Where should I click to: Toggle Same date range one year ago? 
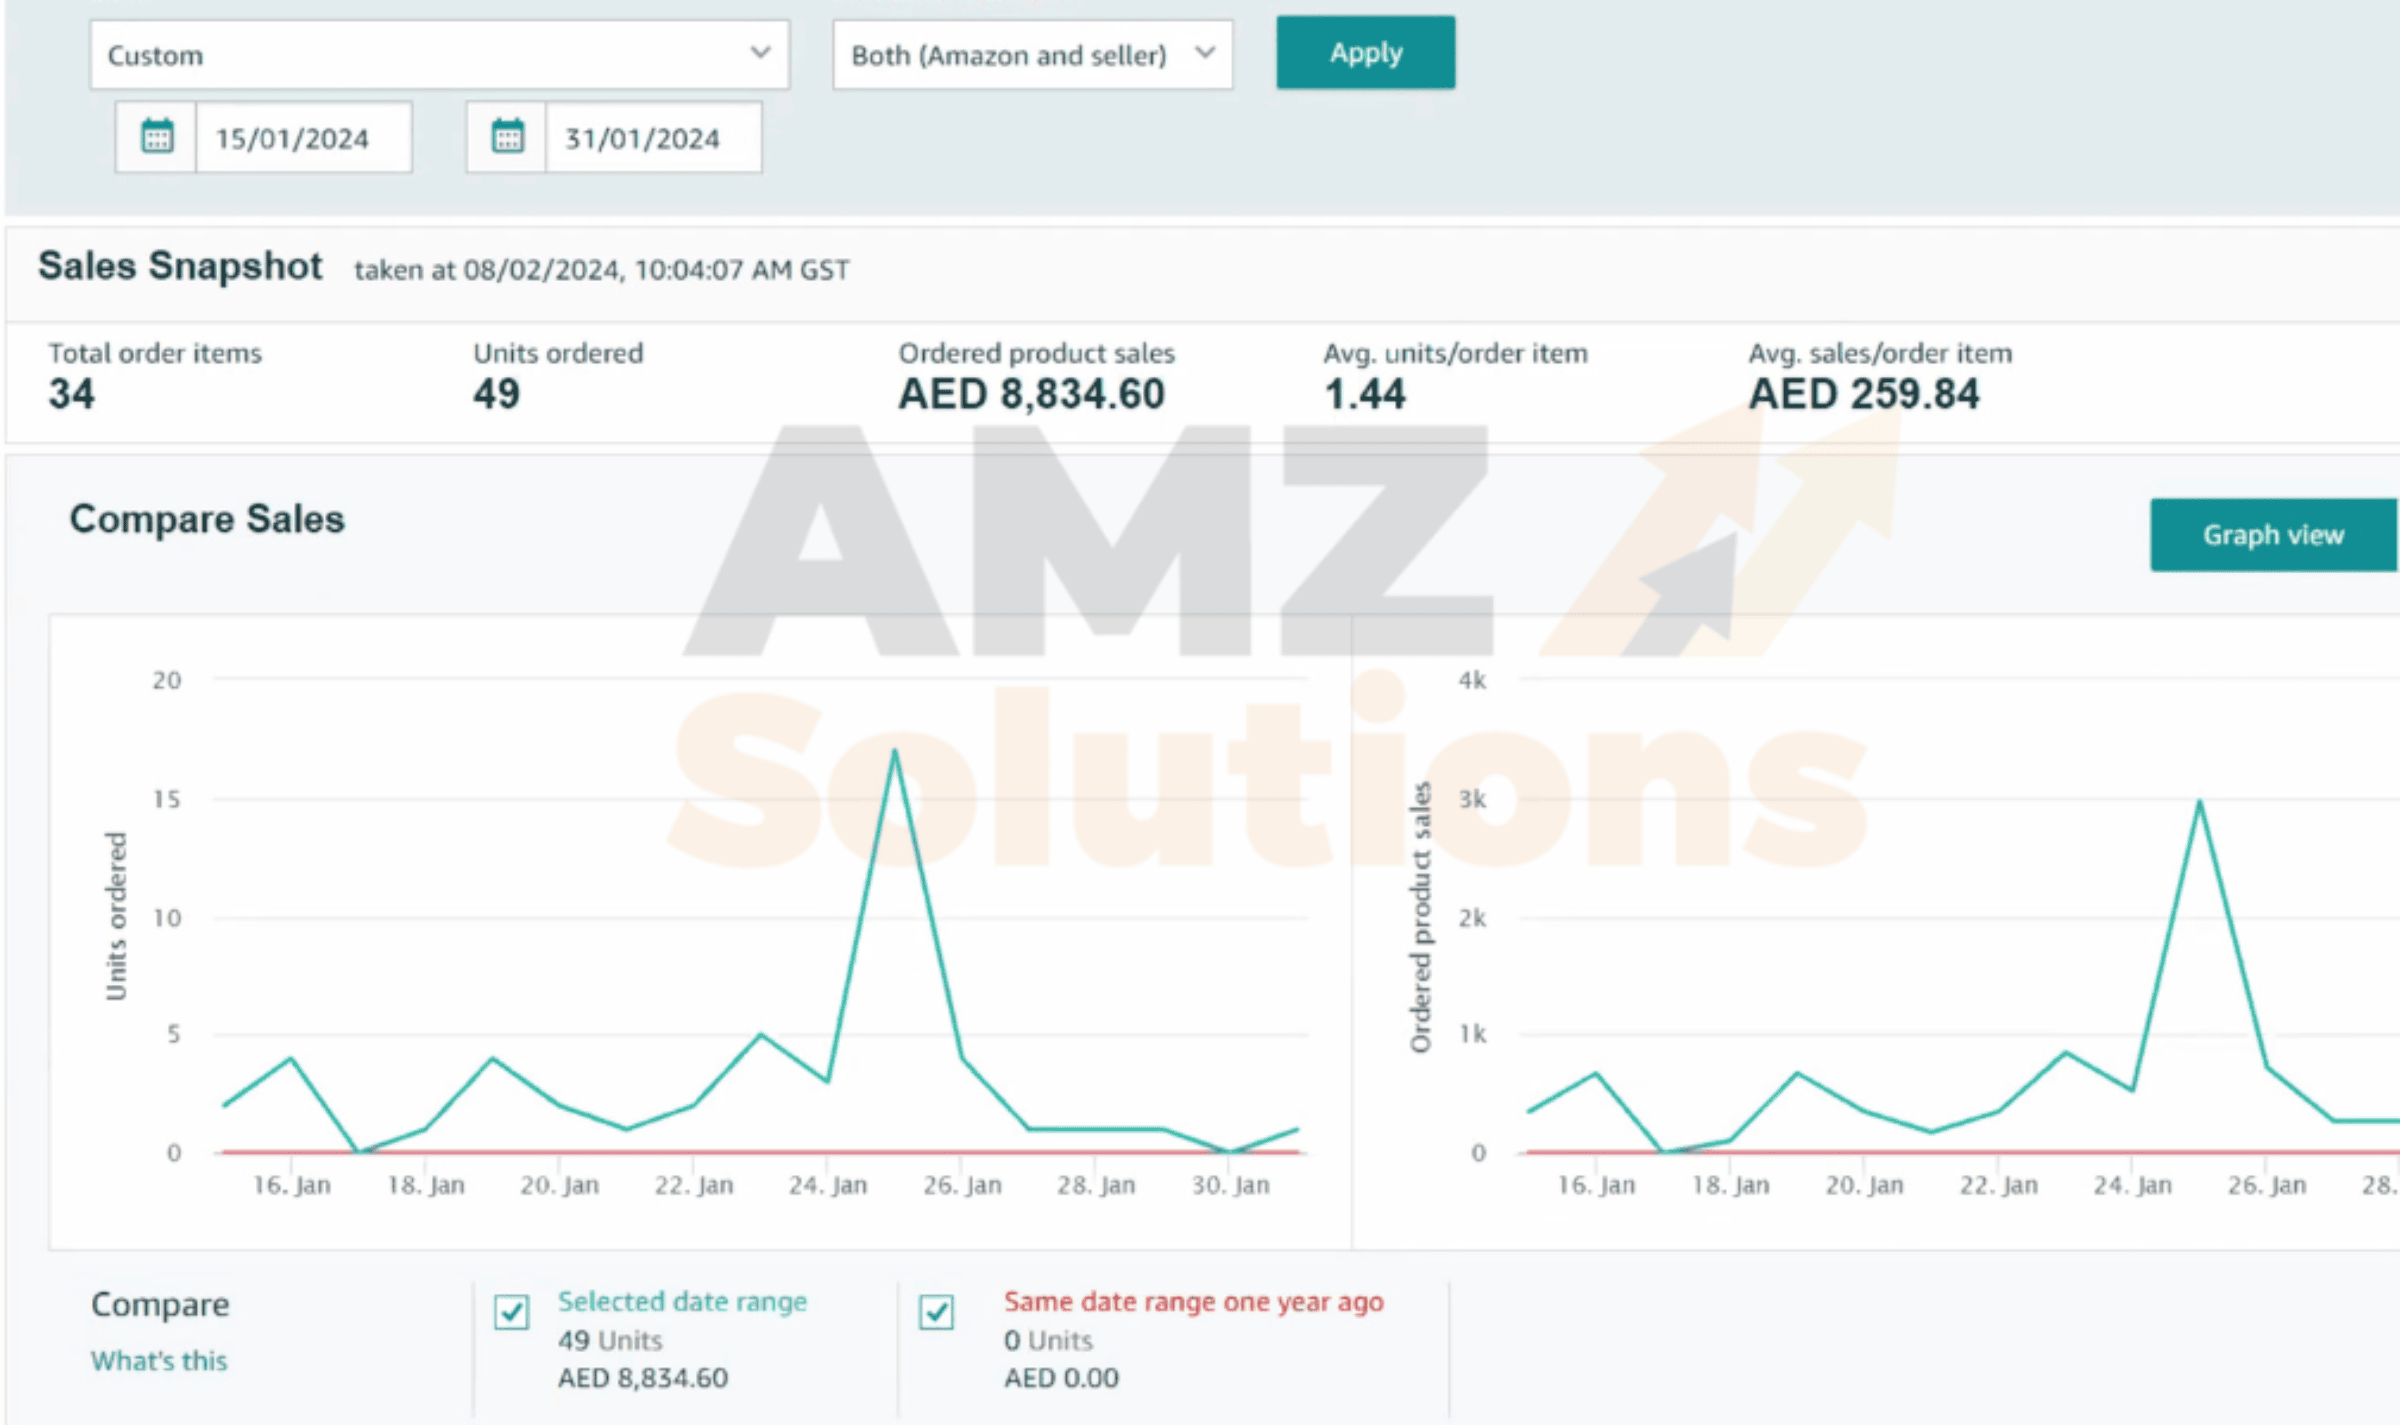[x=937, y=1311]
